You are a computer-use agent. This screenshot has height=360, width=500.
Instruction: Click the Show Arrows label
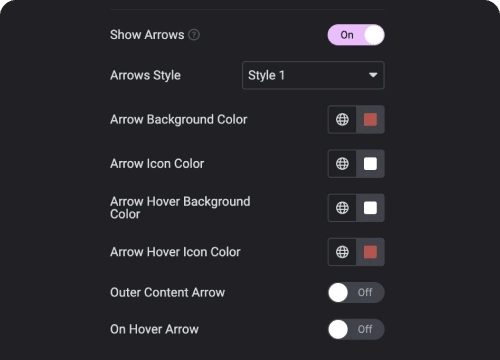(147, 35)
